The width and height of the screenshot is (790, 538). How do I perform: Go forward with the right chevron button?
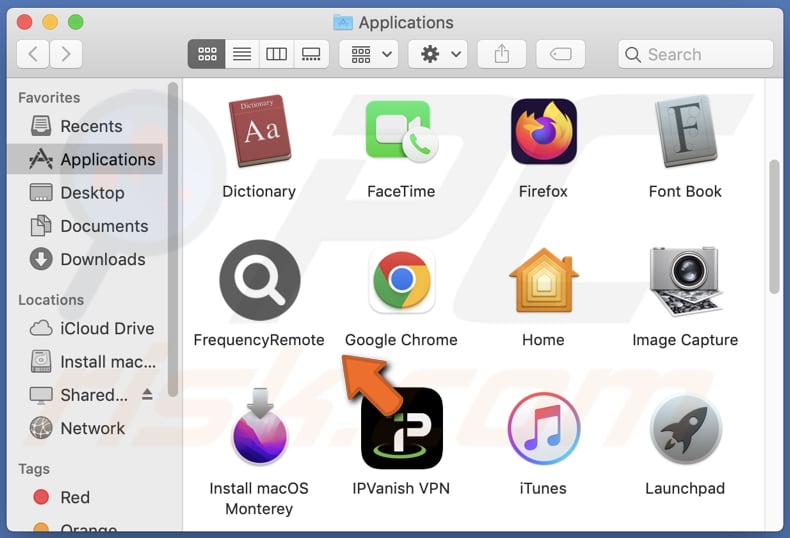[x=65, y=54]
